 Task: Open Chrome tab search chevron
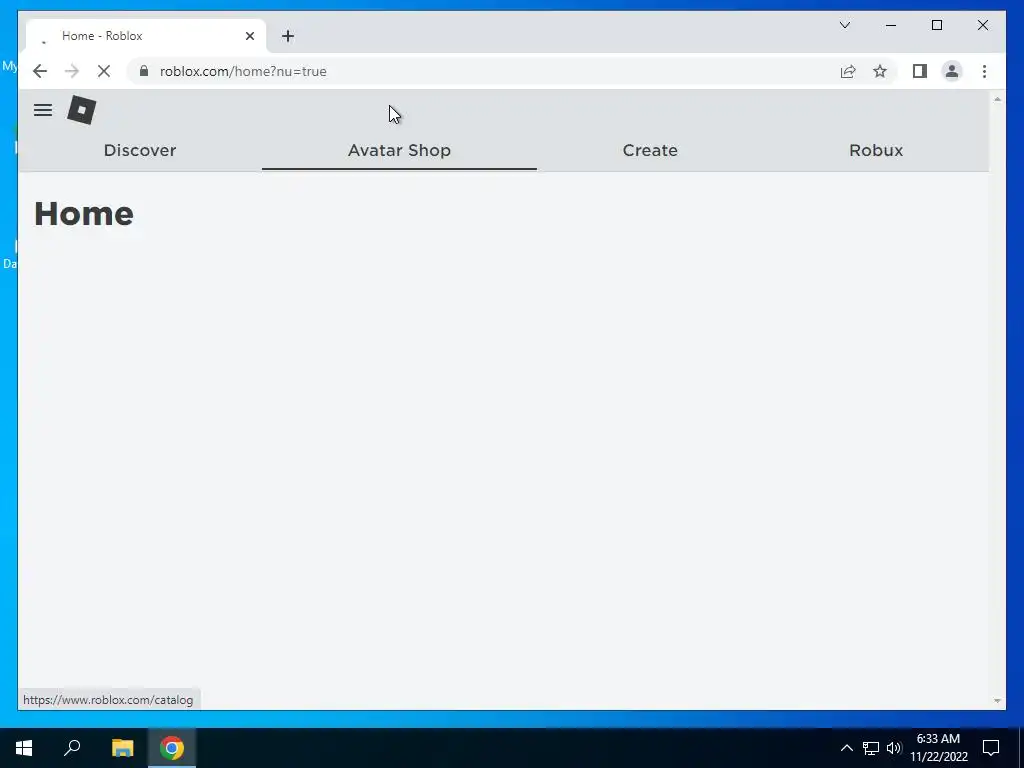844,25
